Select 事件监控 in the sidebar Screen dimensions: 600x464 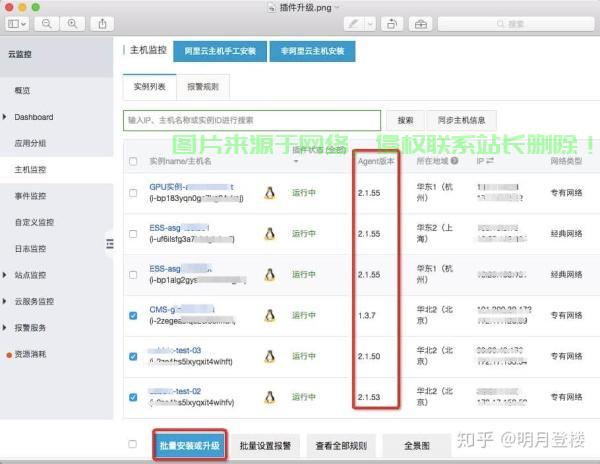(x=30, y=196)
